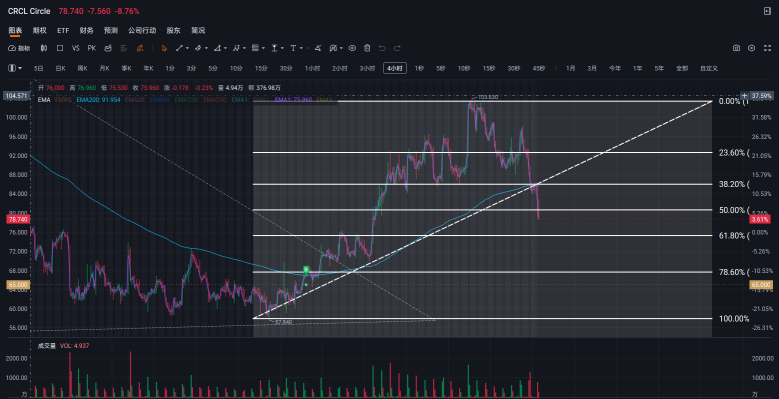
Task: Expand the magnet snap dropdown arrow
Action: pos(341,48)
